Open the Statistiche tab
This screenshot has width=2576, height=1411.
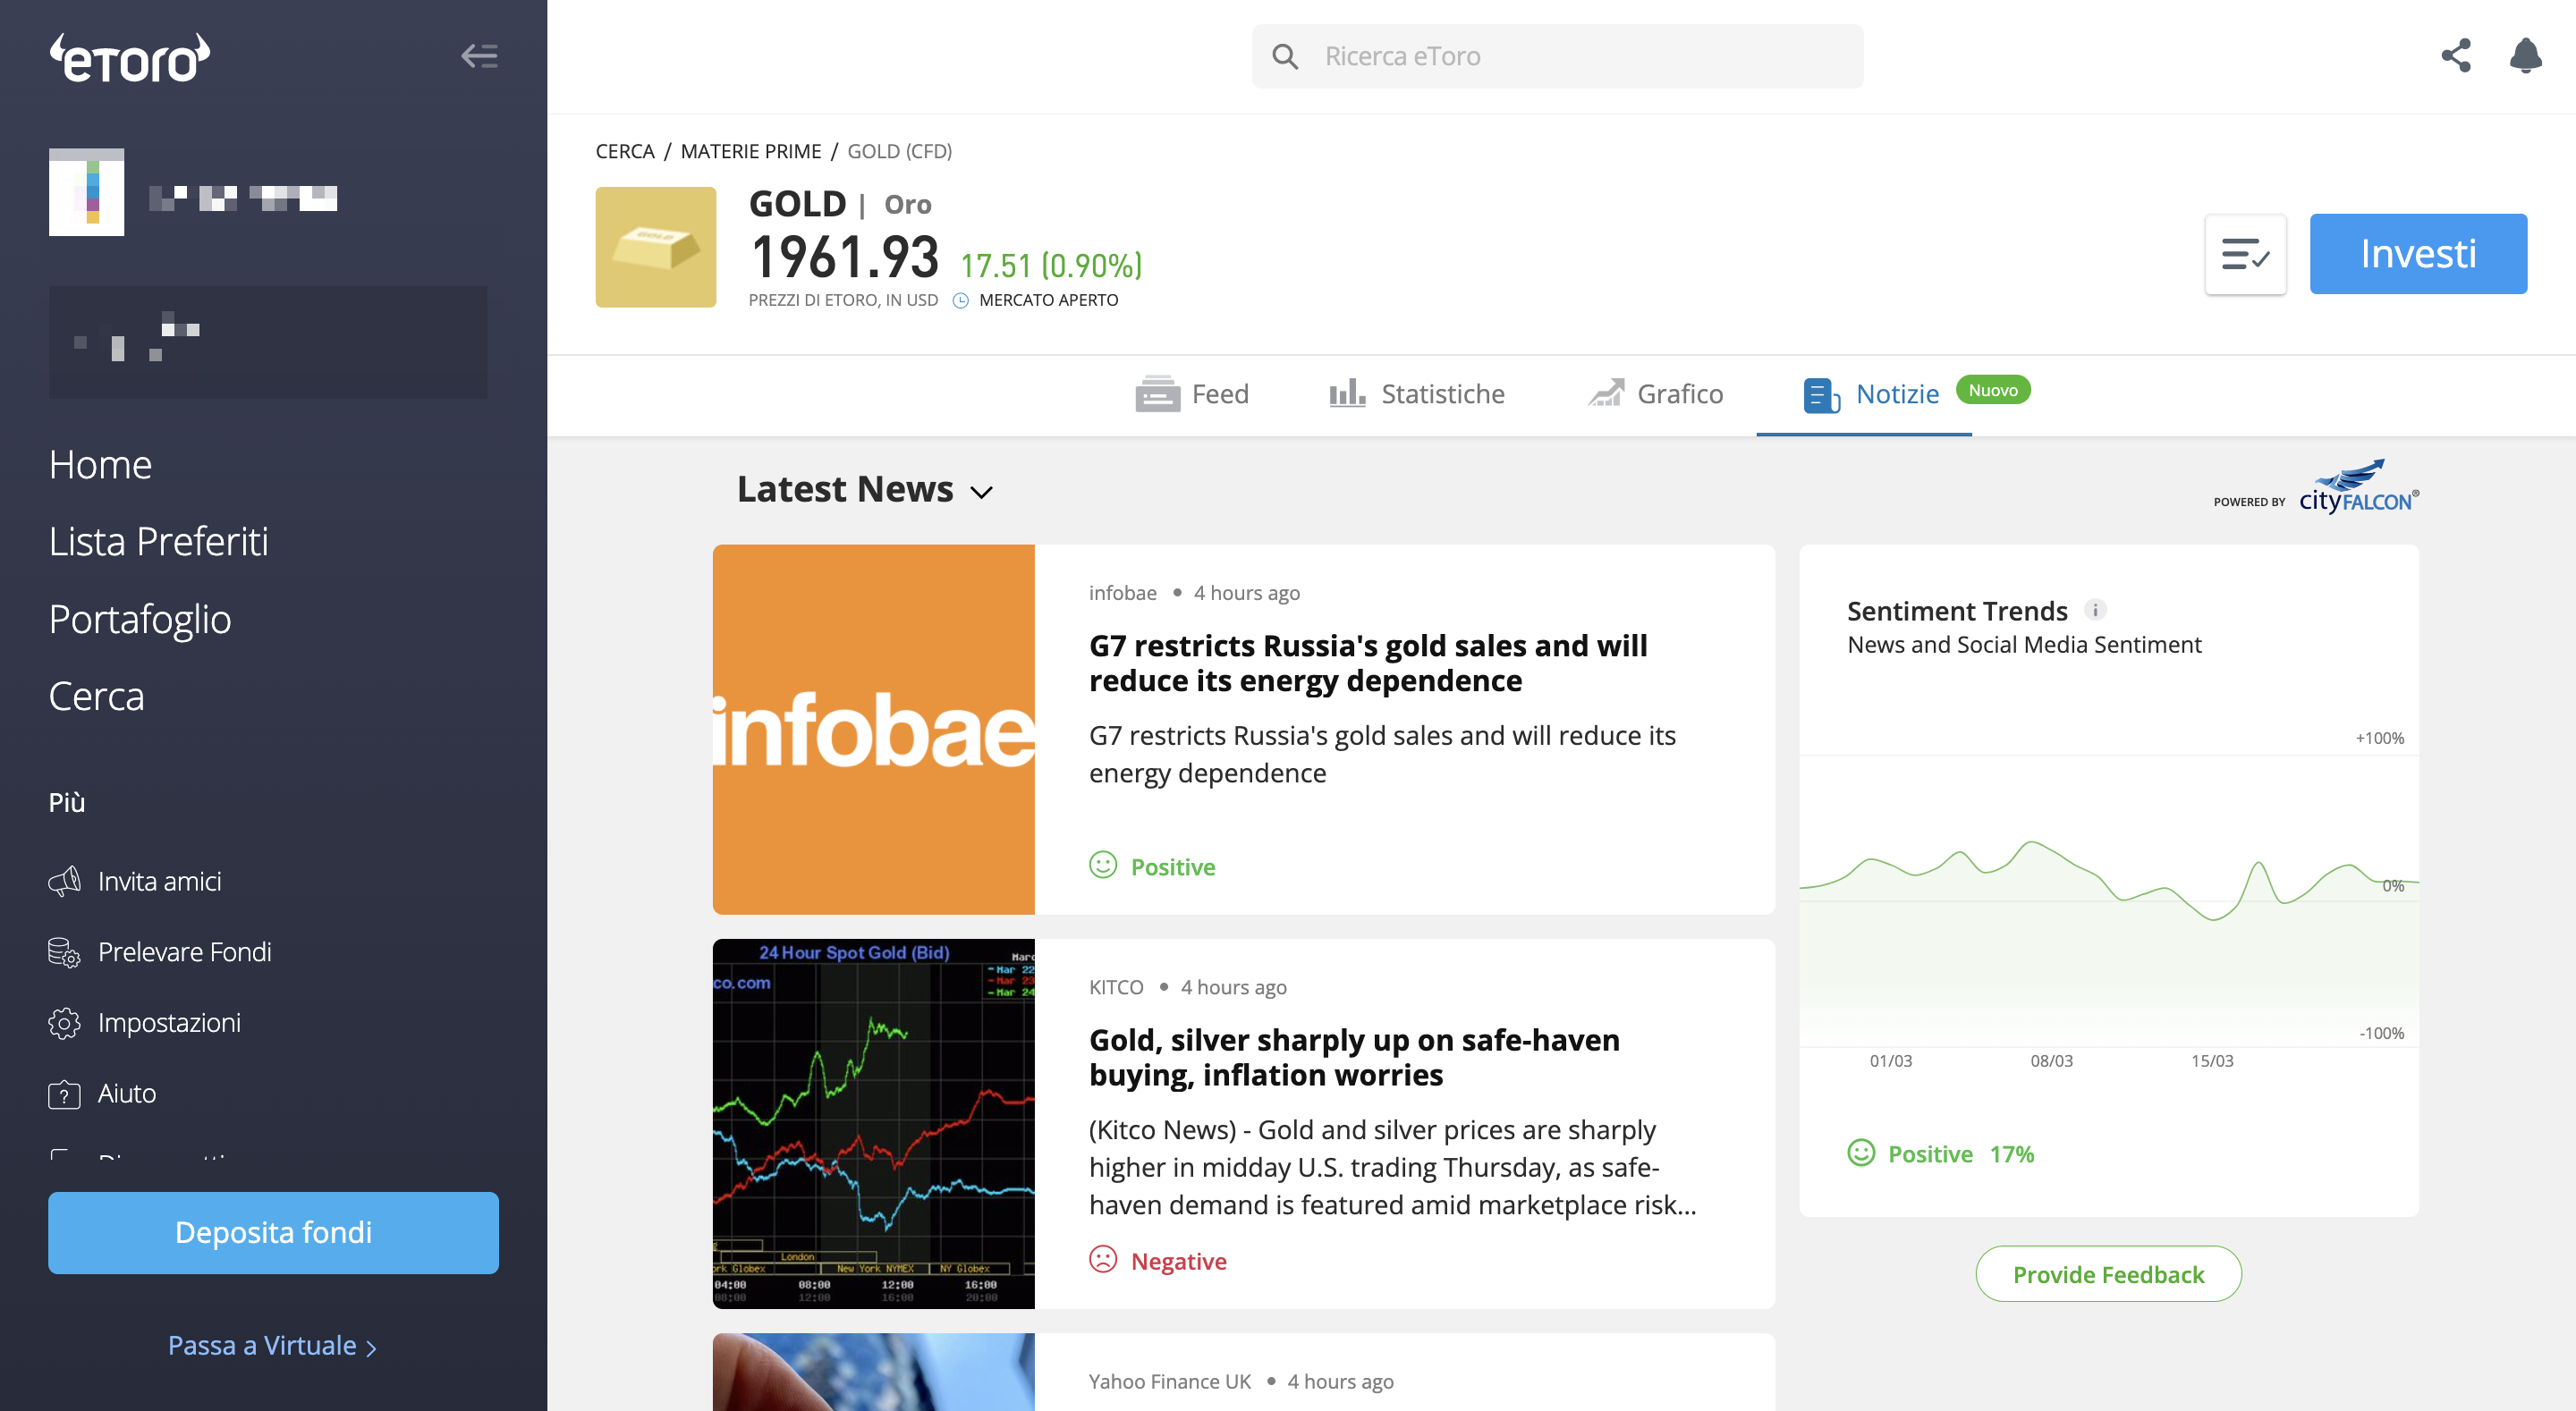(x=1416, y=394)
